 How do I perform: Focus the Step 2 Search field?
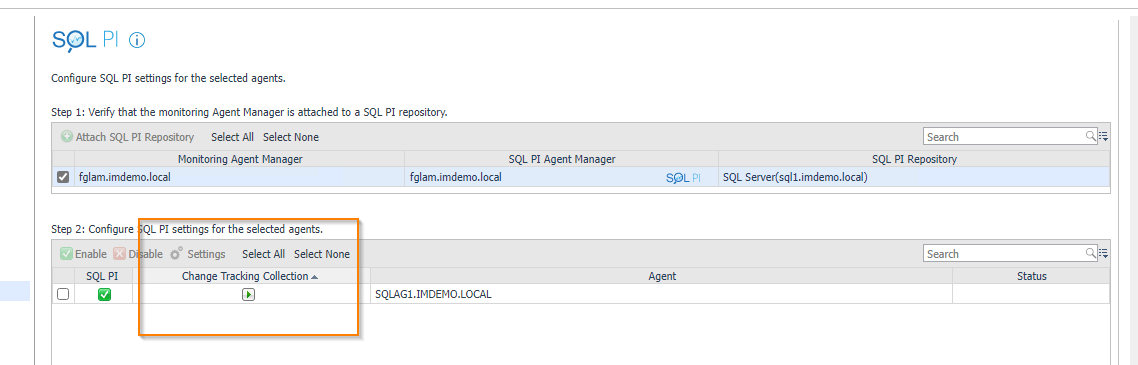(x=1004, y=253)
